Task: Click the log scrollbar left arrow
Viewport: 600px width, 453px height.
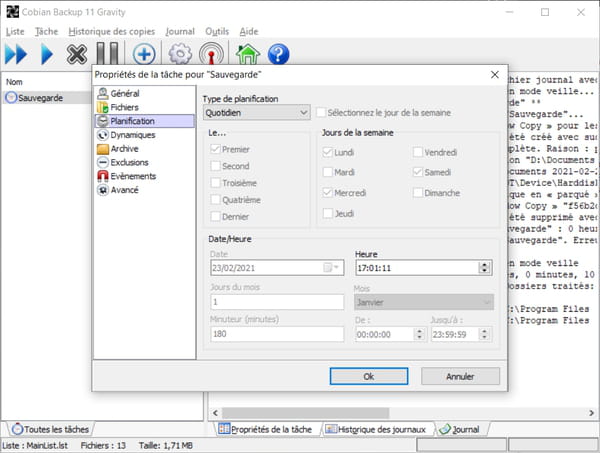Action: tap(215, 413)
